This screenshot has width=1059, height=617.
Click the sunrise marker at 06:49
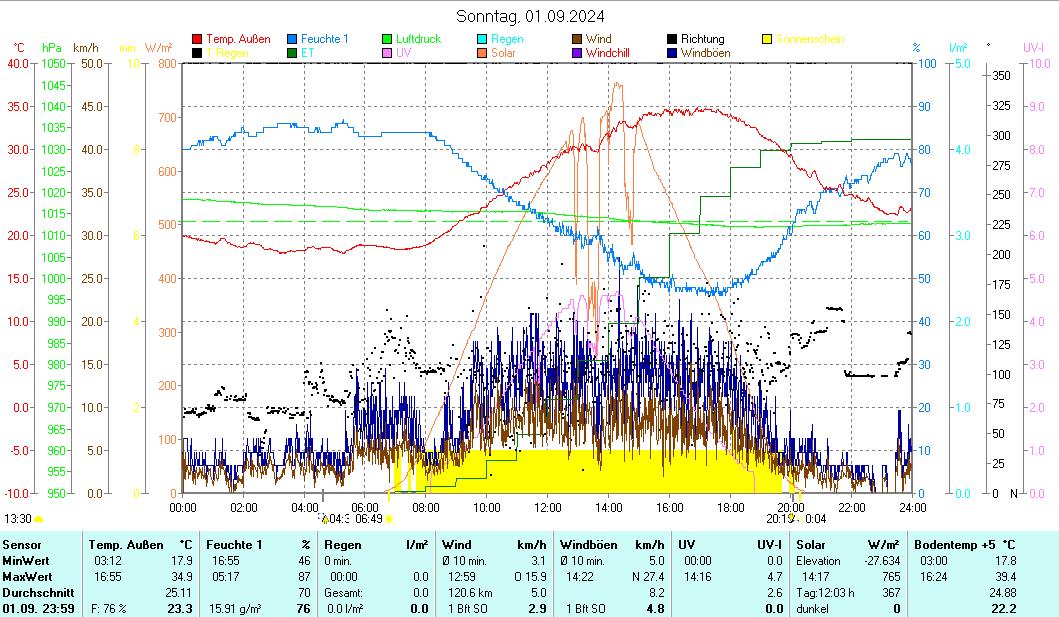[389, 519]
